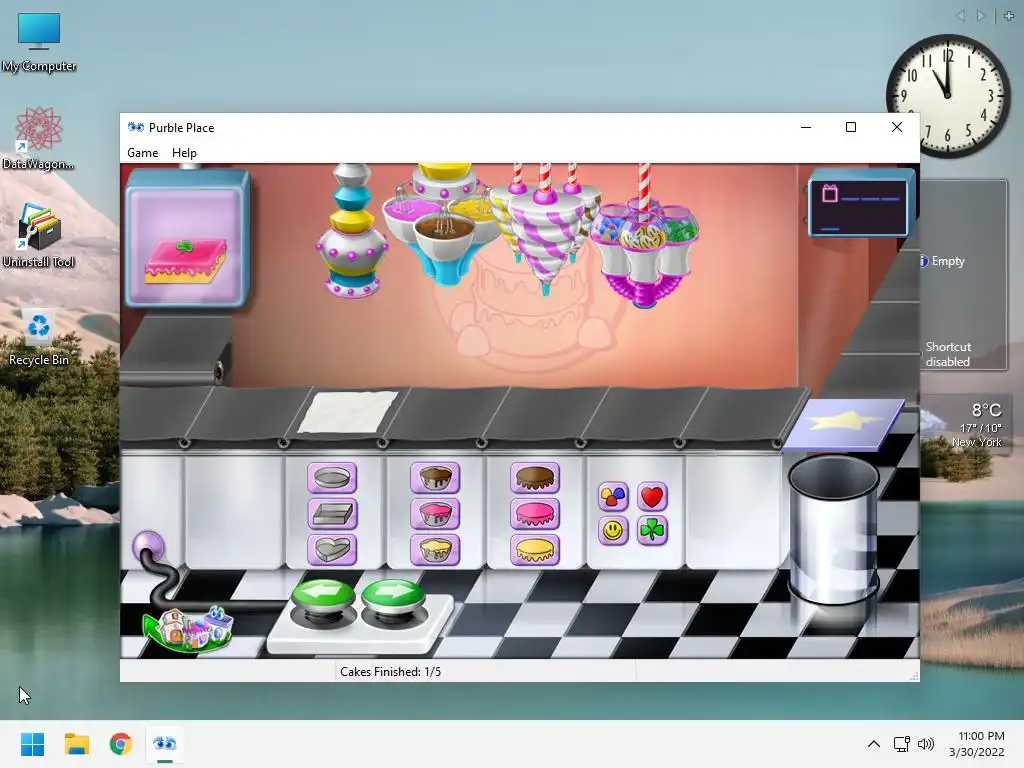Open the Windows Start button
This screenshot has width=1024, height=768.
(x=32, y=744)
